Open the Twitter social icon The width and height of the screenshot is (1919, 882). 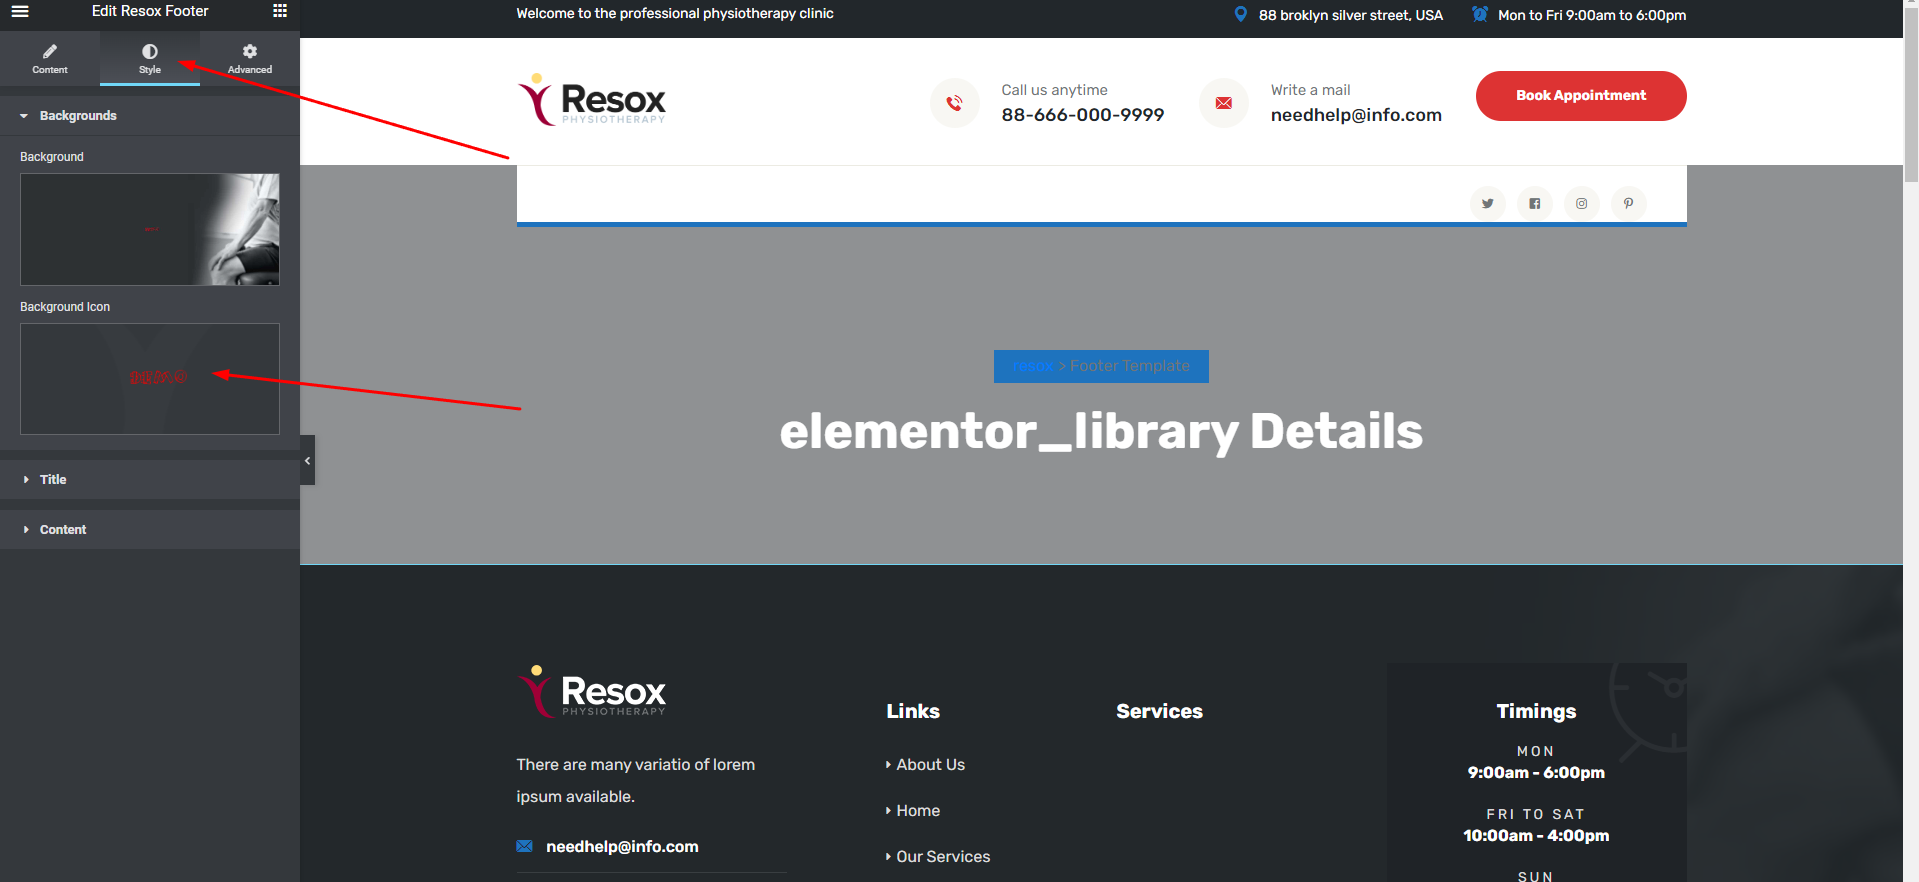tap(1488, 203)
